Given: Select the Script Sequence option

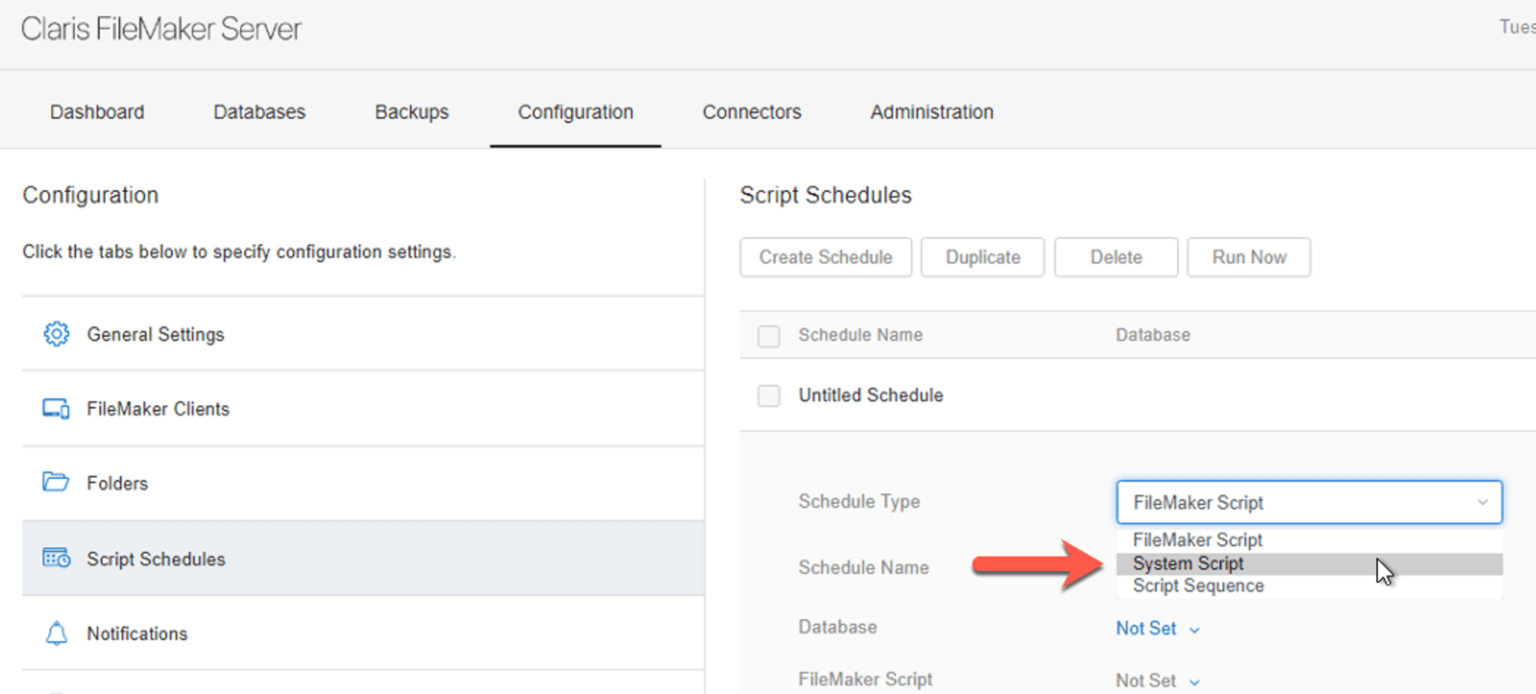Looking at the screenshot, I should [1198, 586].
